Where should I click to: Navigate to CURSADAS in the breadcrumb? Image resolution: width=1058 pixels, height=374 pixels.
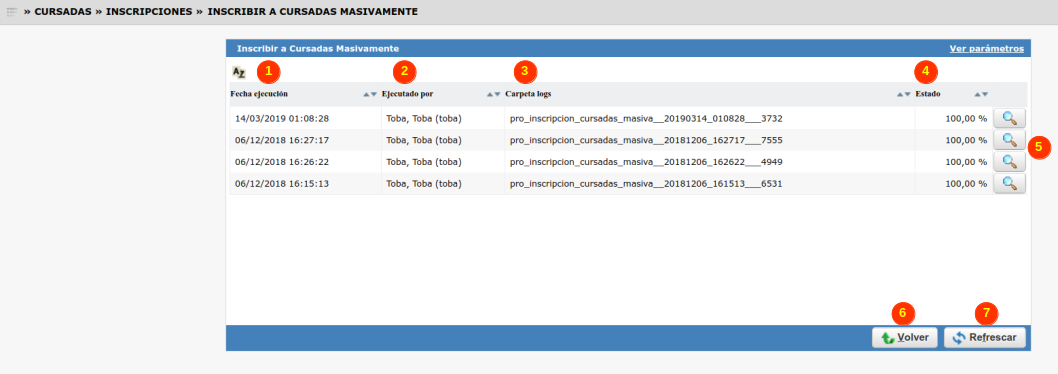(x=63, y=12)
